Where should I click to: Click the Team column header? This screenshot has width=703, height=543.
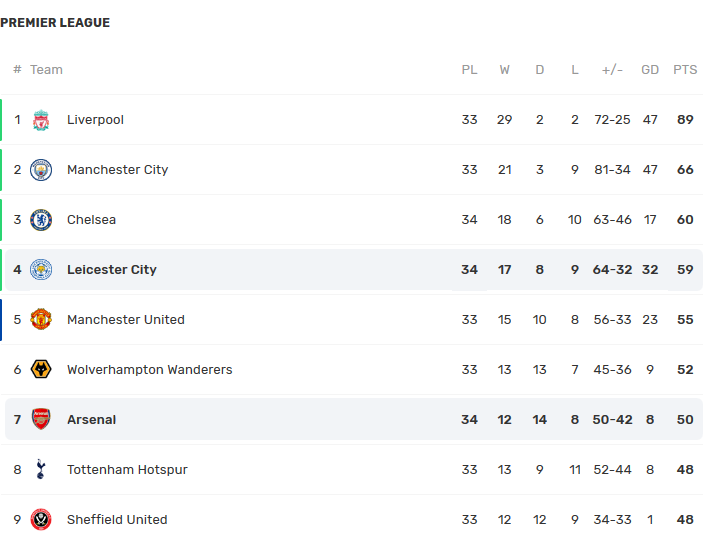46,70
